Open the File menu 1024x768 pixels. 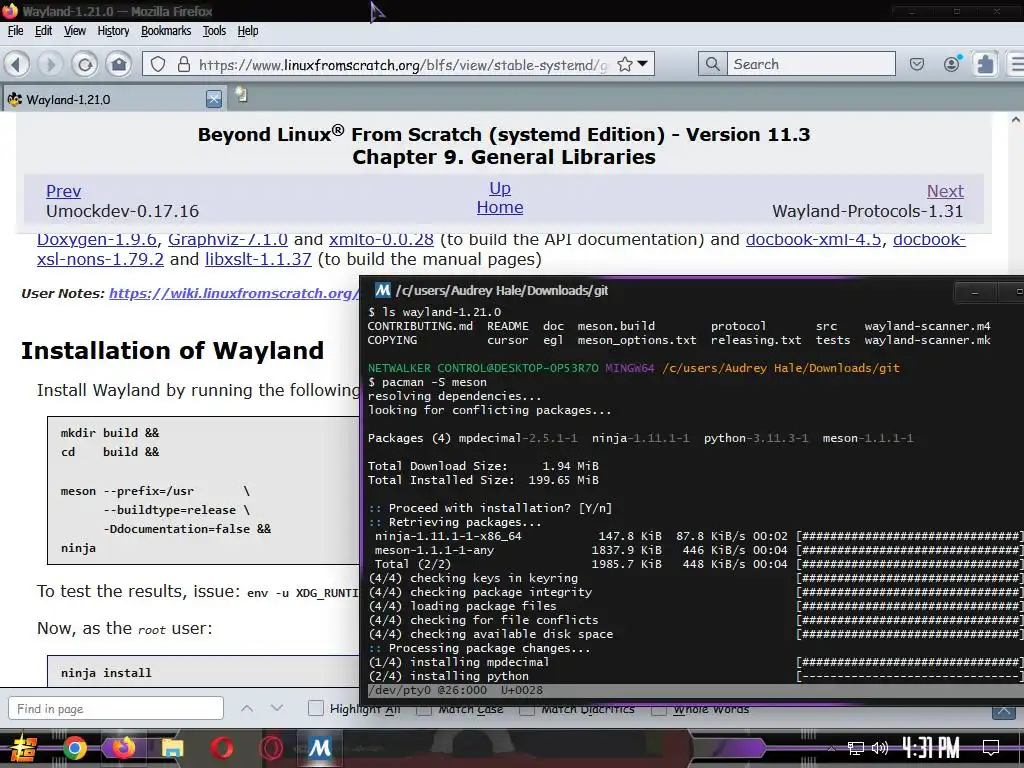[15, 31]
